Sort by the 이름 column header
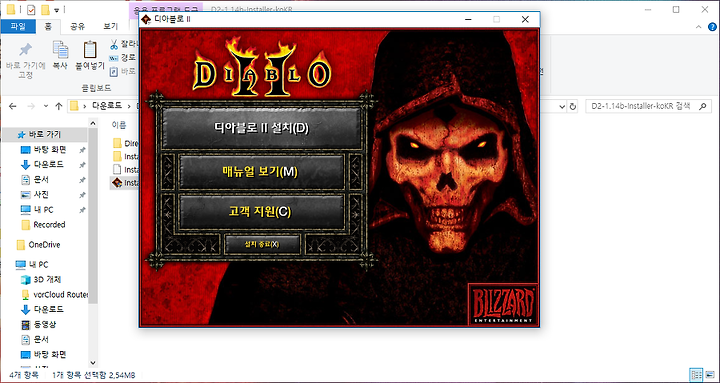 click(x=118, y=125)
